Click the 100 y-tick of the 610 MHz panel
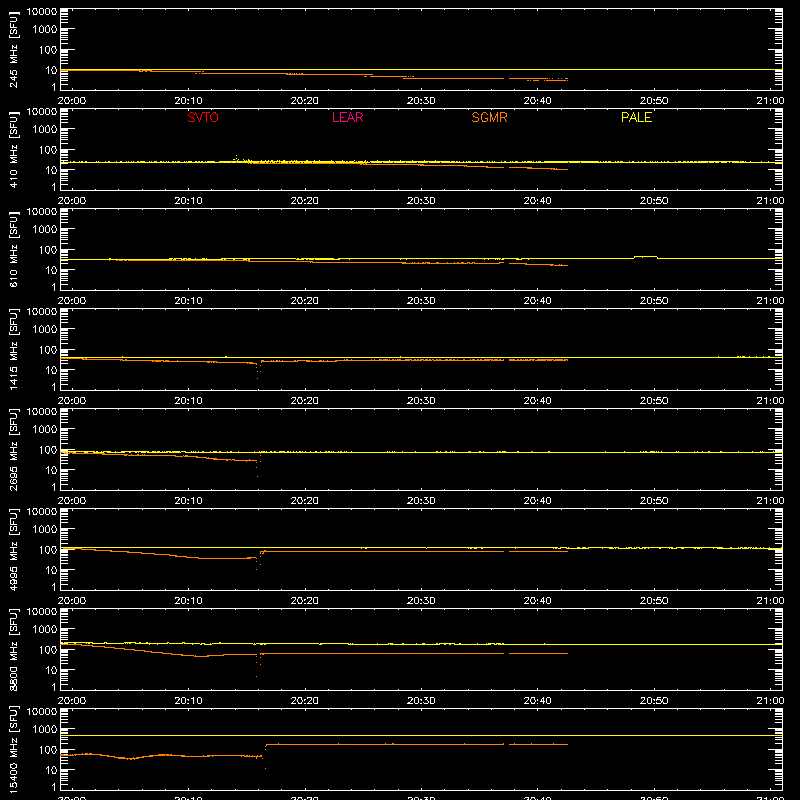Image resolution: width=800 pixels, height=800 pixels. click(x=48, y=249)
